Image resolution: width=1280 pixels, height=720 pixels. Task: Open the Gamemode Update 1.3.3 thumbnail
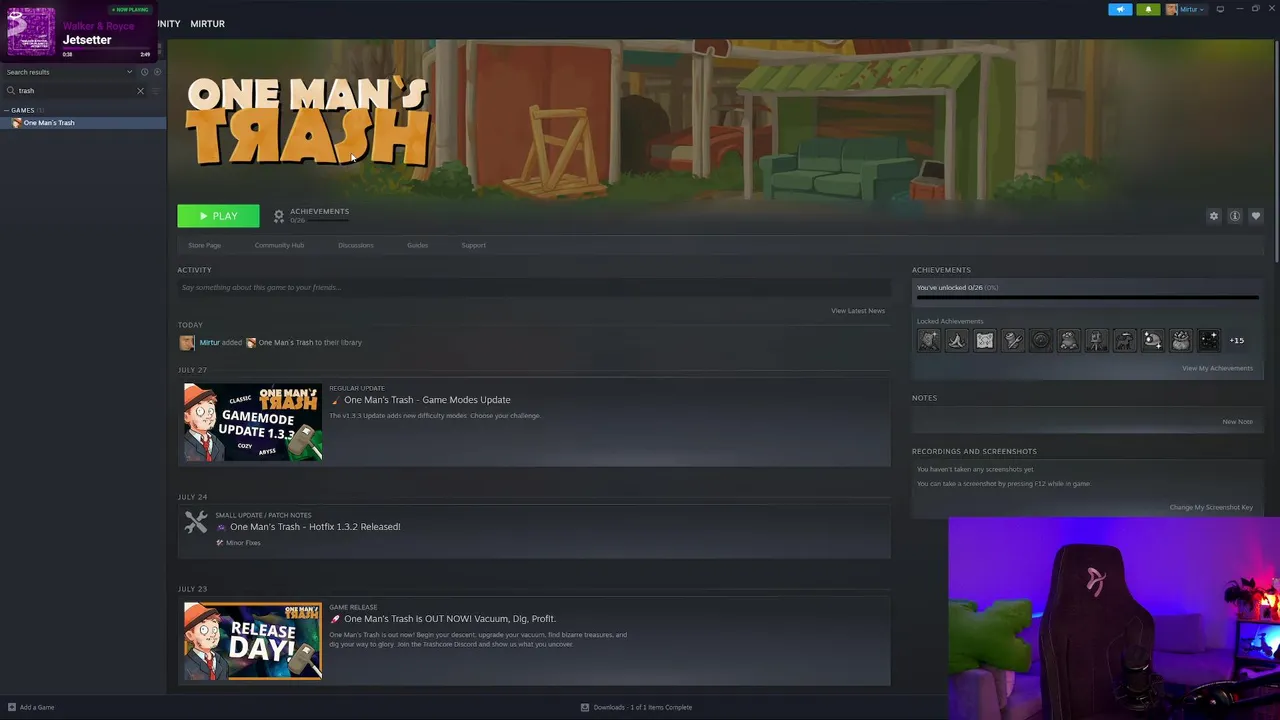(x=253, y=422)
